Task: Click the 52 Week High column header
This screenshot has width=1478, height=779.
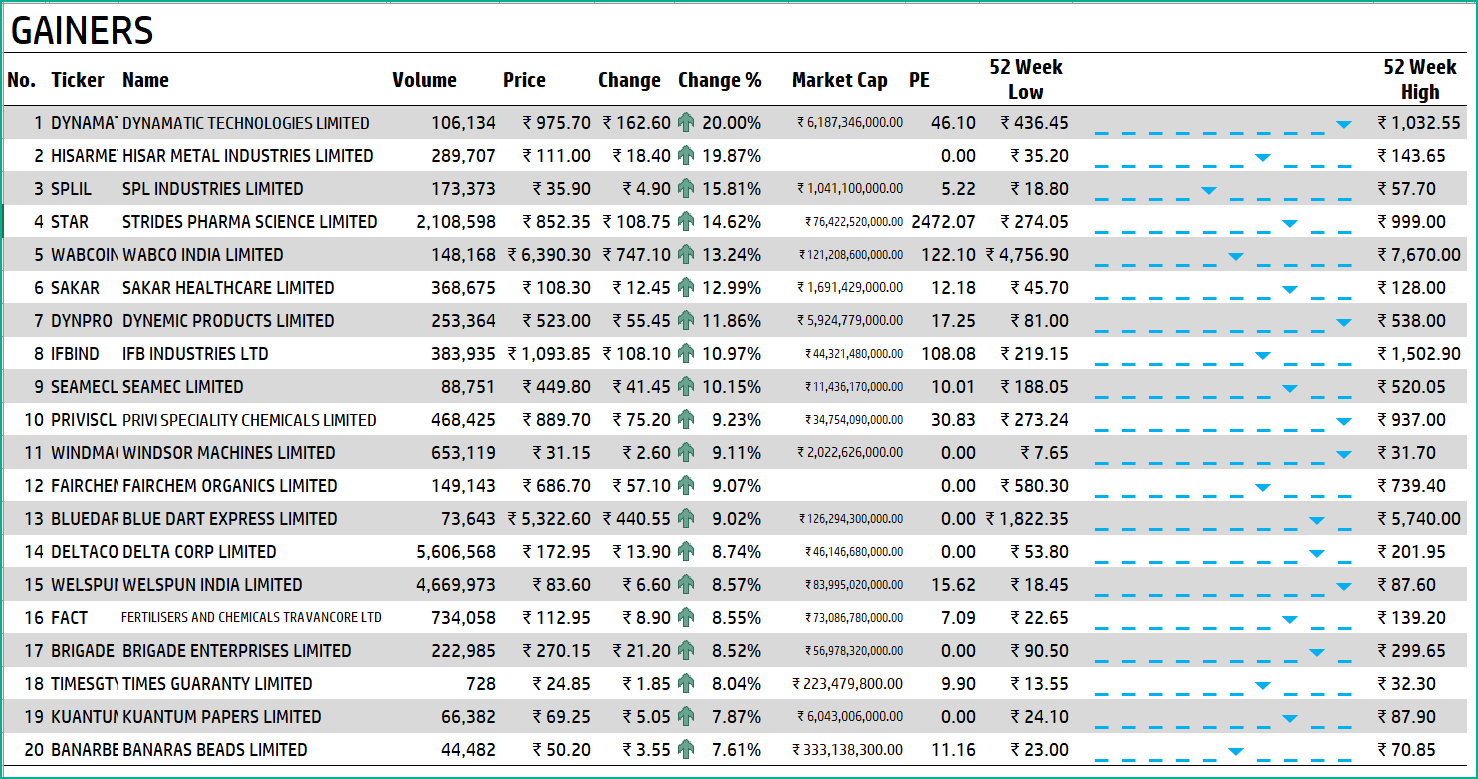Action: coord(1420,79)
